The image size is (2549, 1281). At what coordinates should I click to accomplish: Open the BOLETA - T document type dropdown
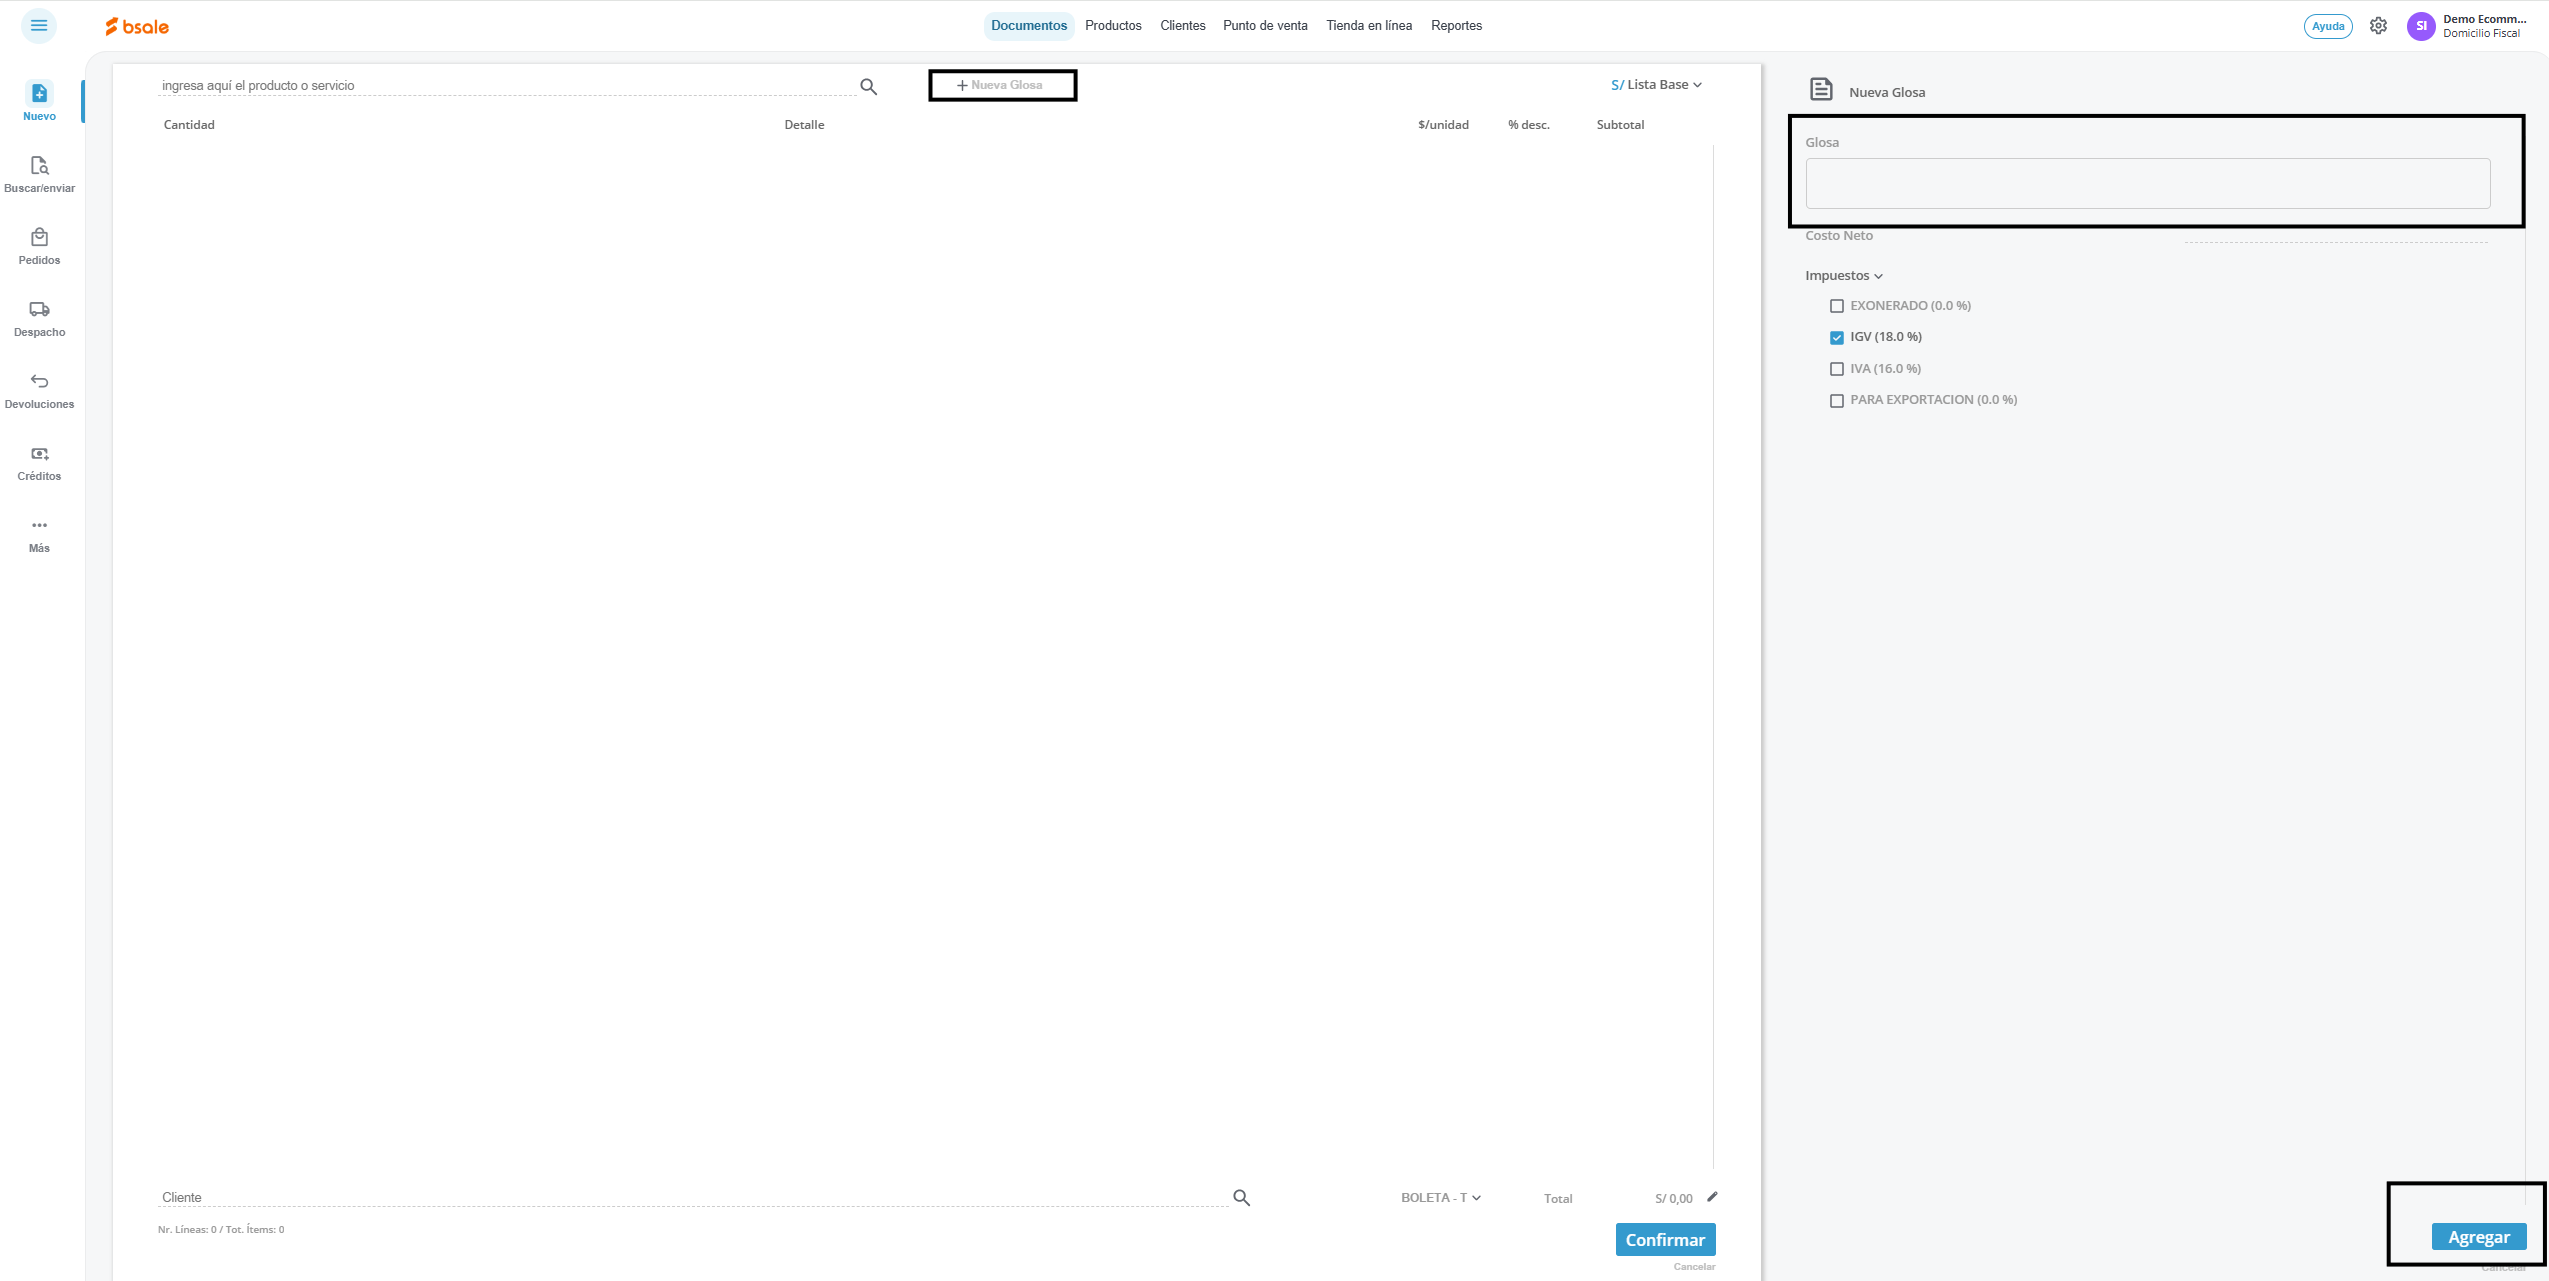pos(1440,1197)
